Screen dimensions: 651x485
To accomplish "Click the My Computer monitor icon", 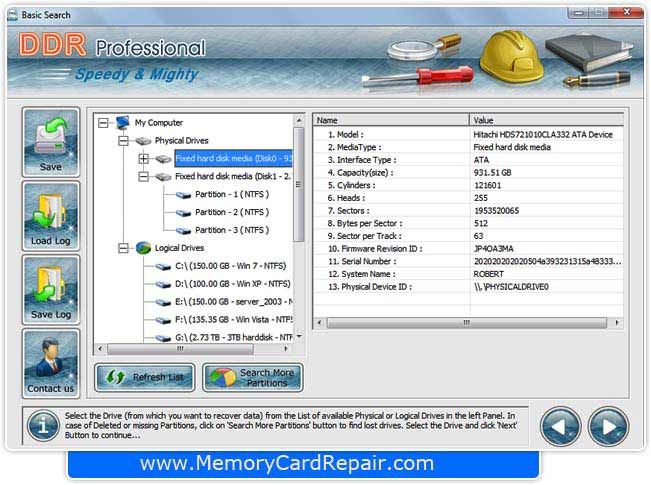I will [x=123, y=122].
